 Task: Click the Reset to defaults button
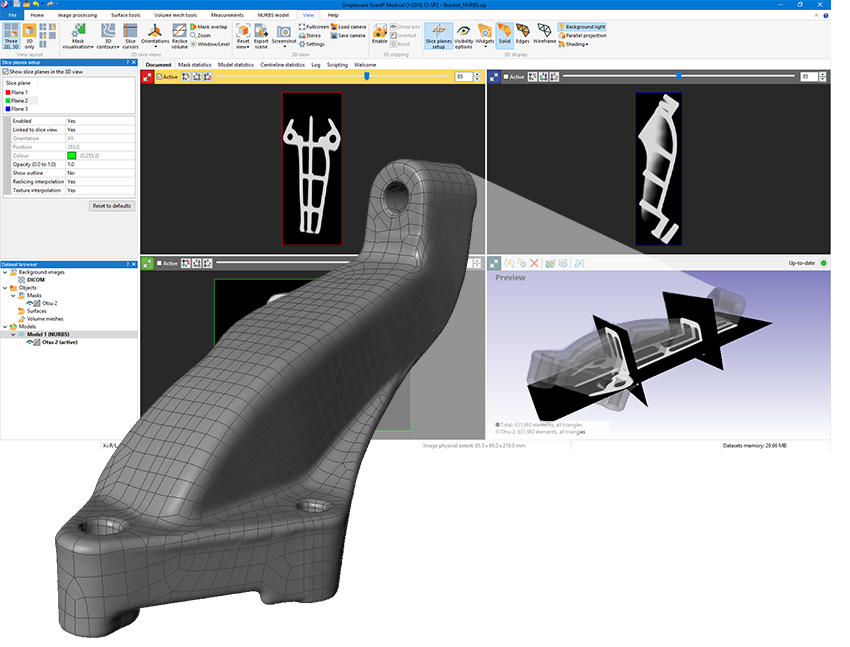coord(111,205)
